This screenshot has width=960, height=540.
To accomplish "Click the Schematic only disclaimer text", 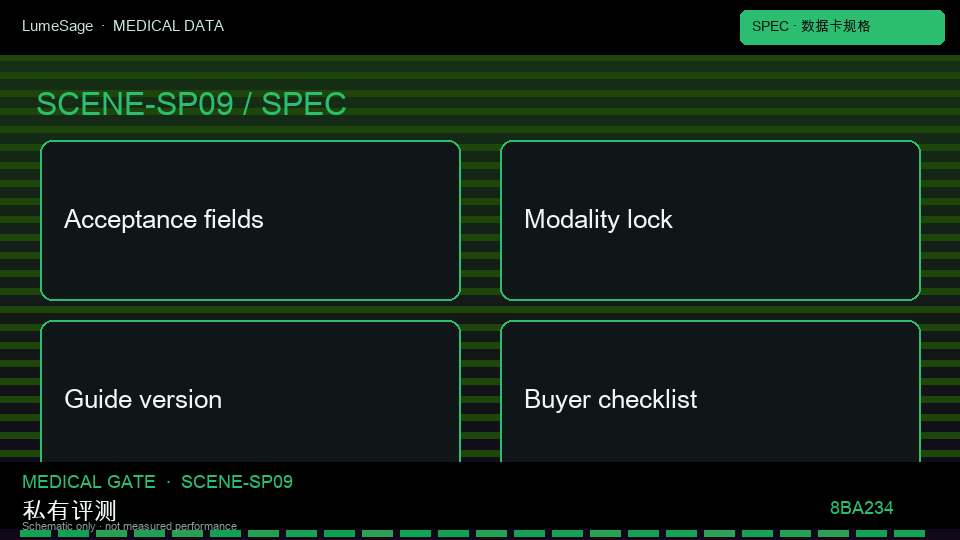I will pos(129,526).
